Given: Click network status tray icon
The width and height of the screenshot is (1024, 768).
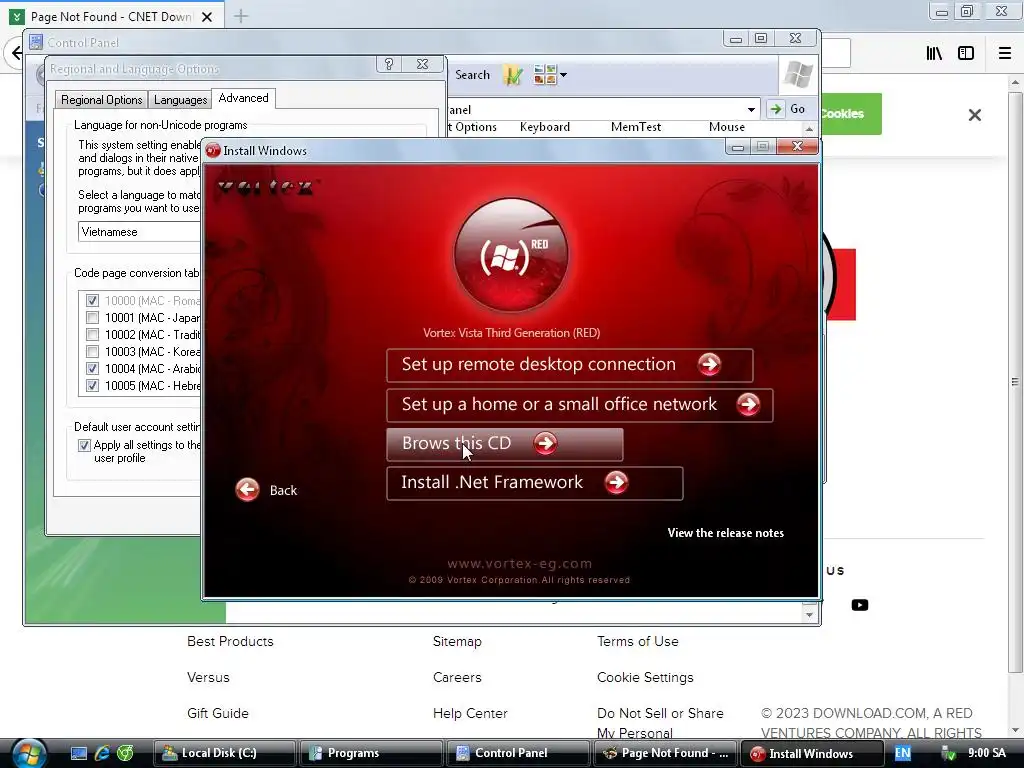Looking at the screenshot, I should click(948, 754).
